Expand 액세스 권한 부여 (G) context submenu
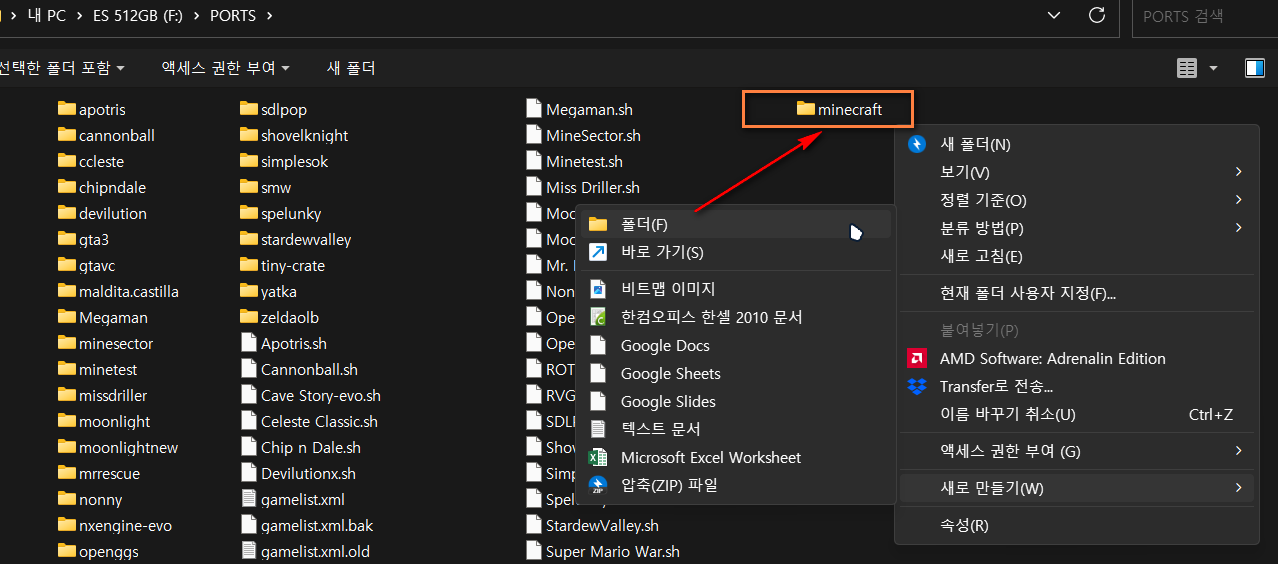Image resolution: width=1278 pixels, height=564 pixels. pyautogui.click(x=1076, y=451)
